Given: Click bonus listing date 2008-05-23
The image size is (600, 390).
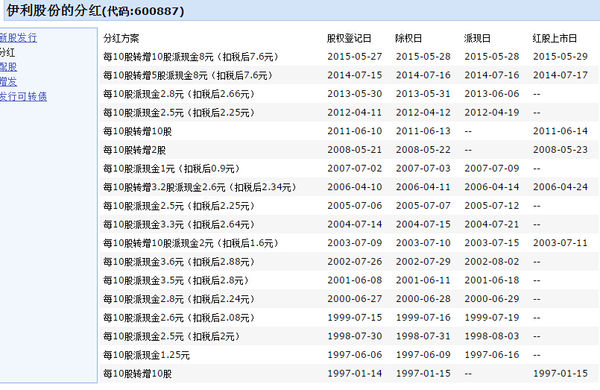Looking at the screenshot, I should (560, 150).
